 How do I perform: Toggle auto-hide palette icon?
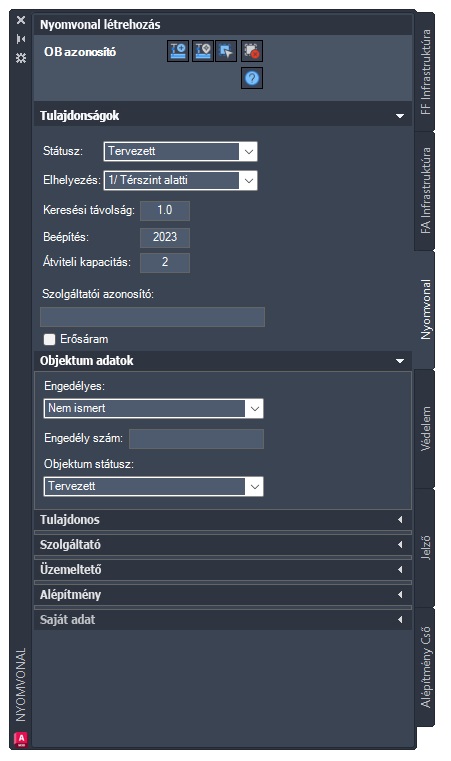tap(20, 39)
